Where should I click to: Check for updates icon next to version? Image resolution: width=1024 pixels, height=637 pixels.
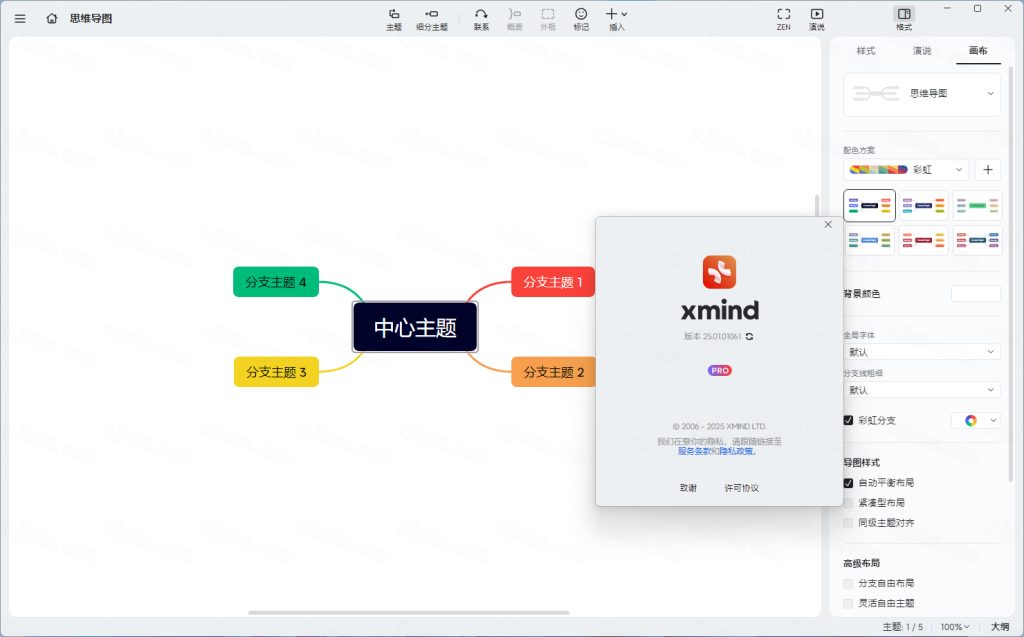point(750,336)
